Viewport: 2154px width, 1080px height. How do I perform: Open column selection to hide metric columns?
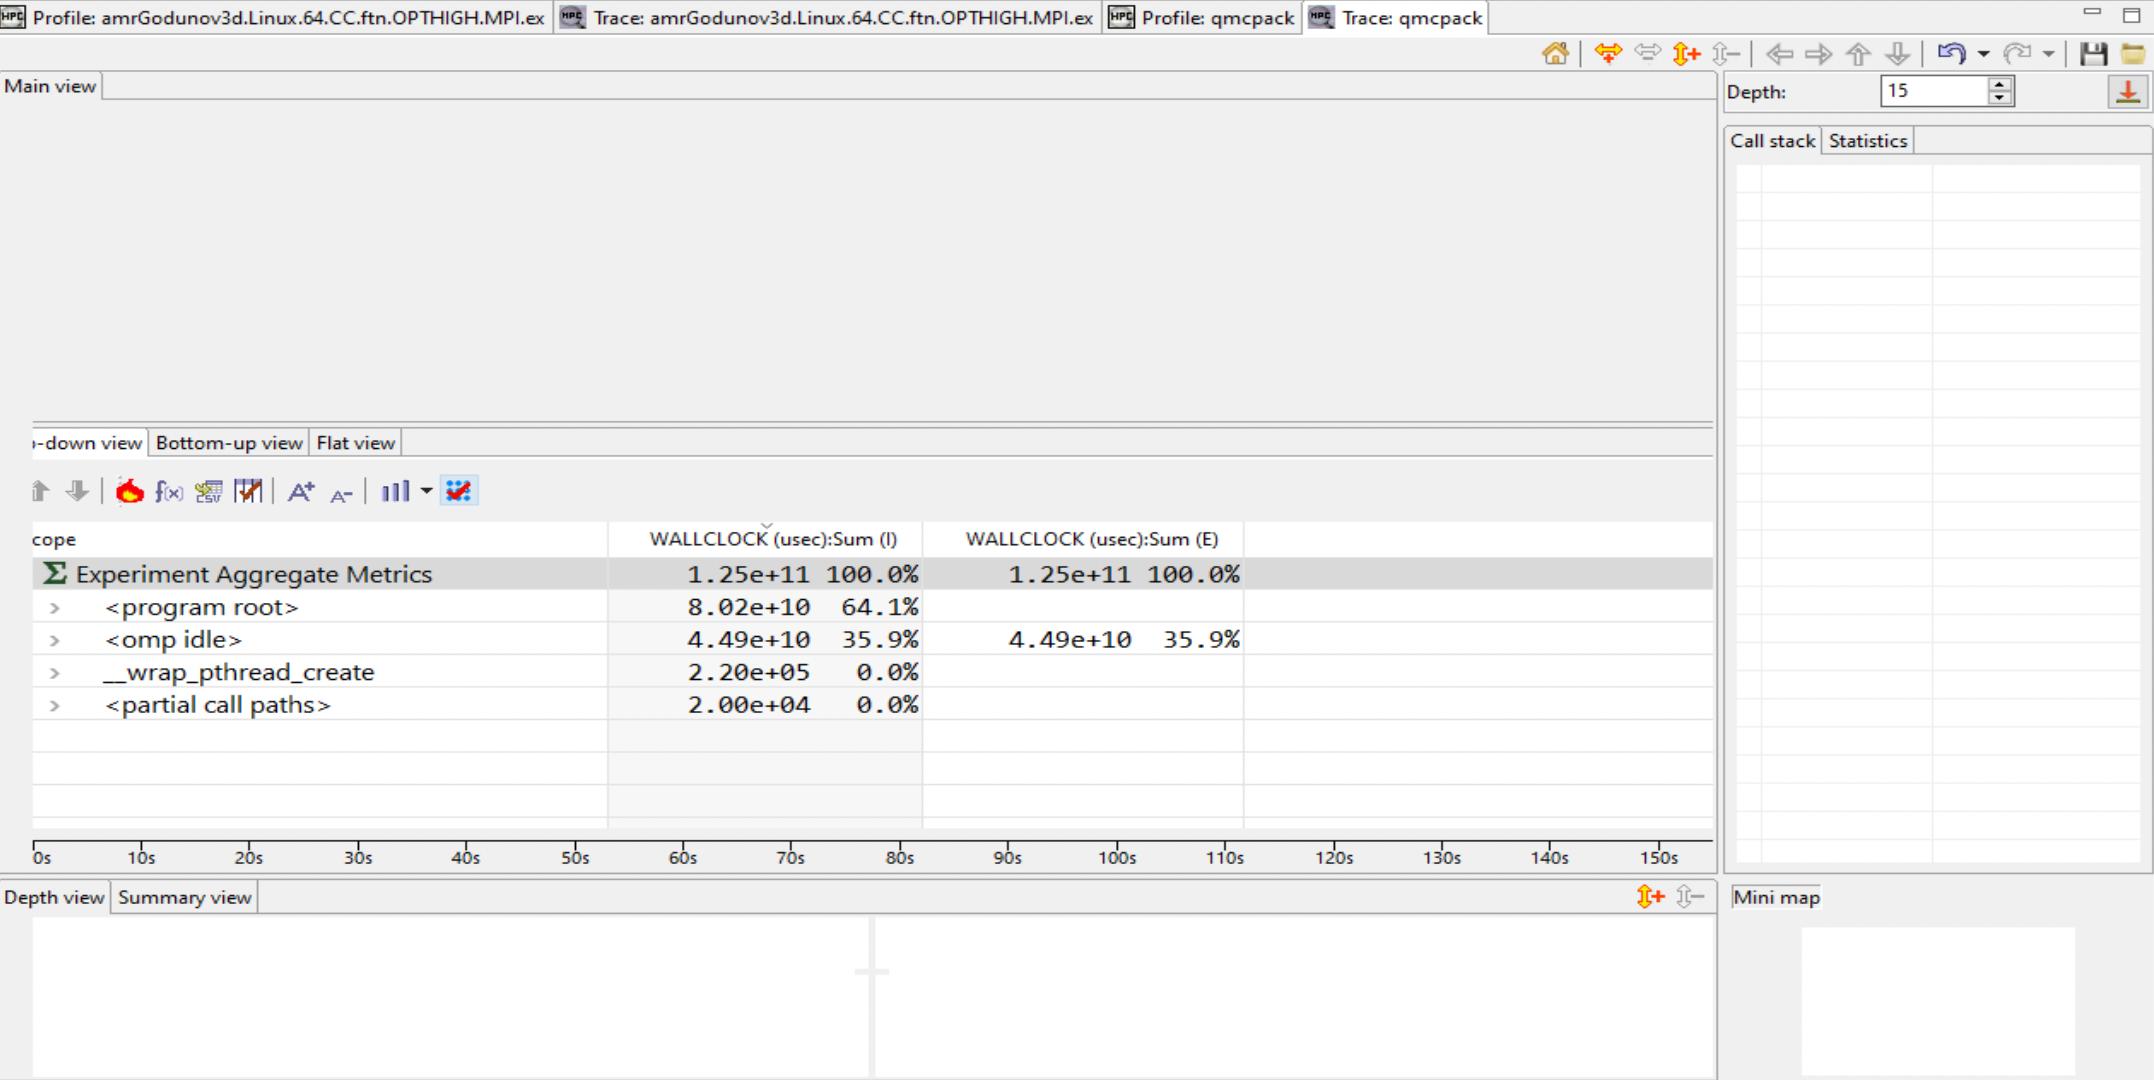pos(249,491)
